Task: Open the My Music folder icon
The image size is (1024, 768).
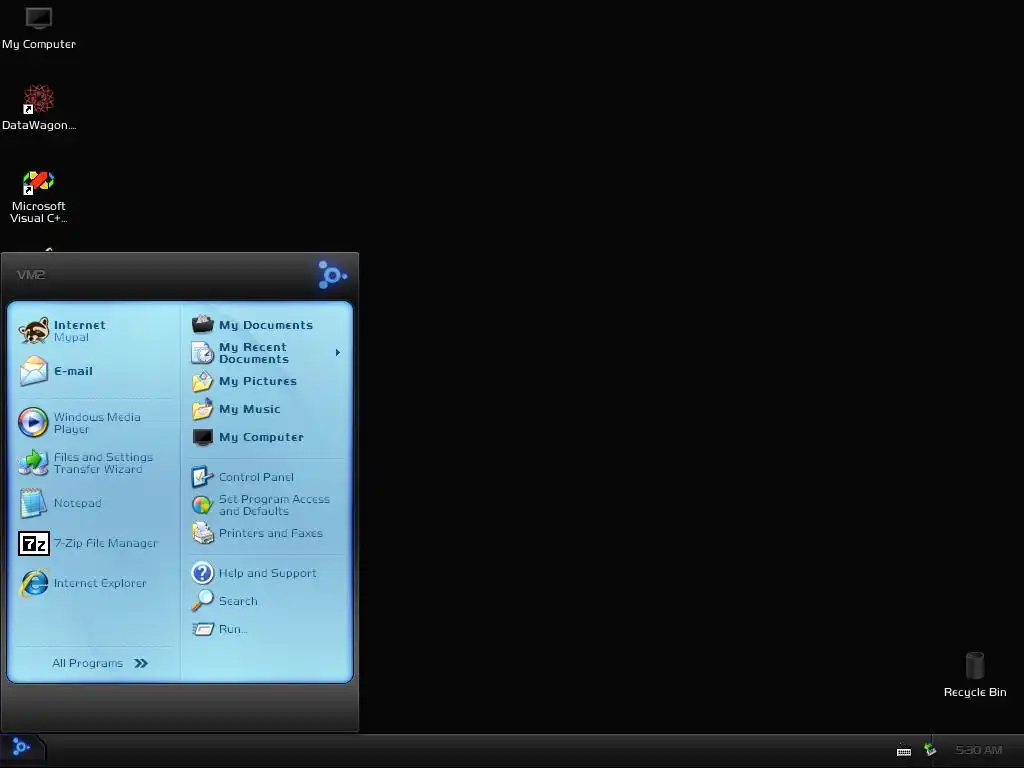Action: click(202, 409)
